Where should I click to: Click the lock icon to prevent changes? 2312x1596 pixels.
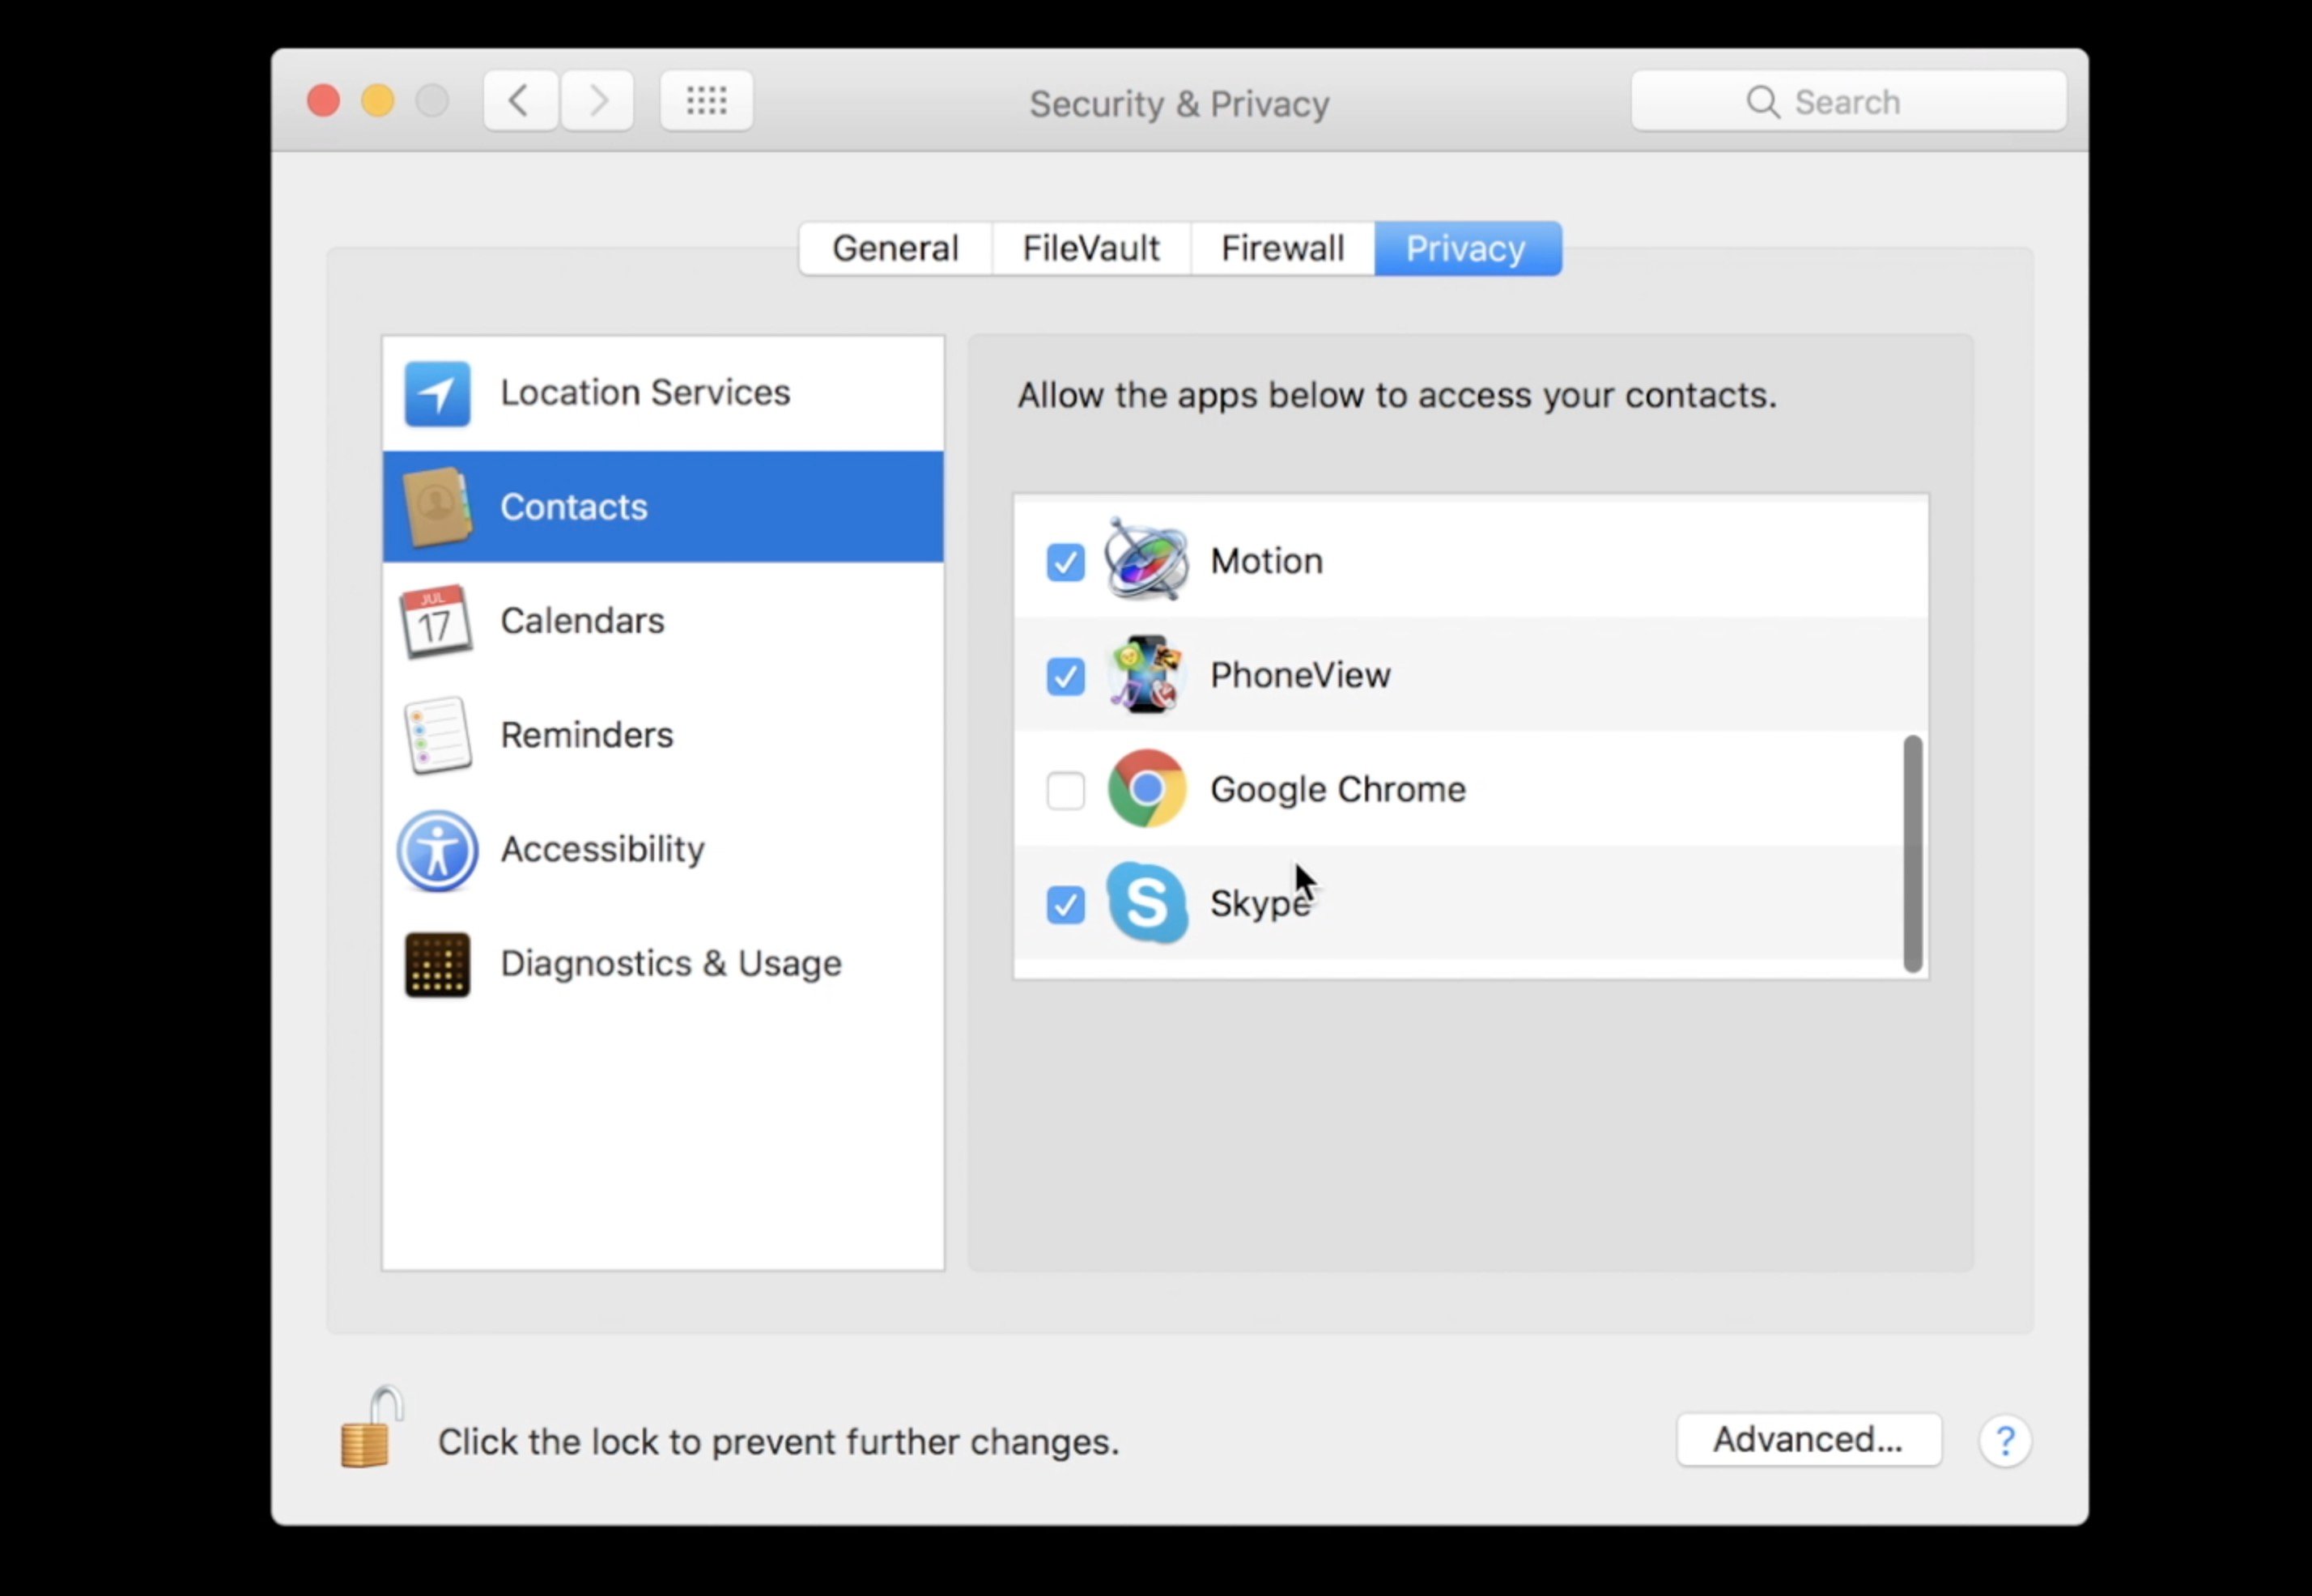point(371,1427)
